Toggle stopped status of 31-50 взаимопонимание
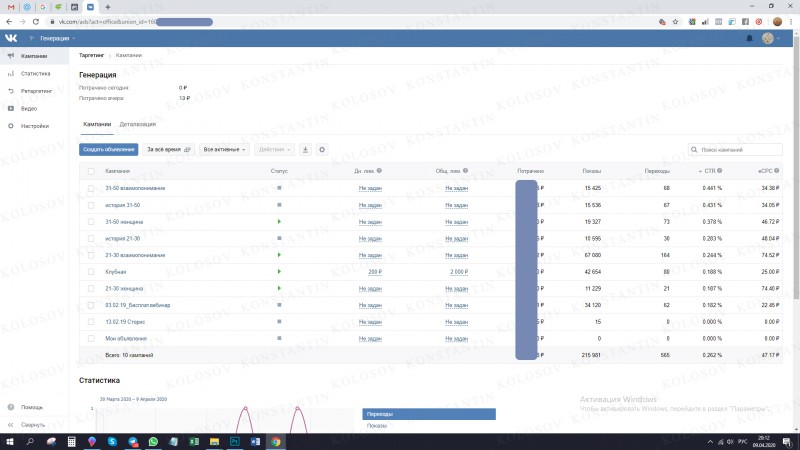The image size is (800, 450). [279, 188]
